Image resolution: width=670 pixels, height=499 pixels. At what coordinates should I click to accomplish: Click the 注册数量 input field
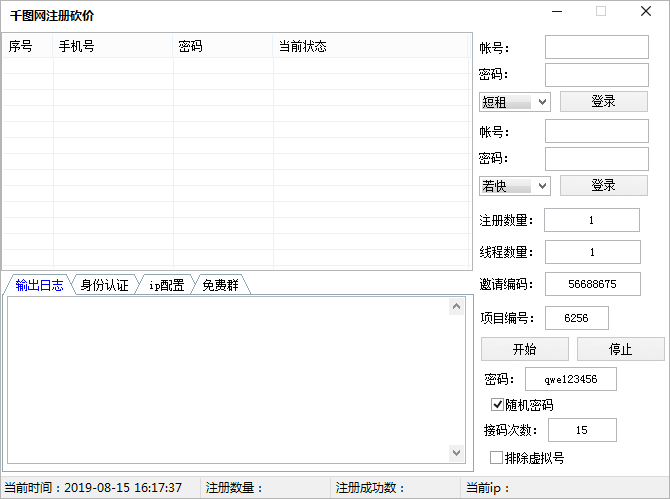pyautogui.click(x=592, y=220)
